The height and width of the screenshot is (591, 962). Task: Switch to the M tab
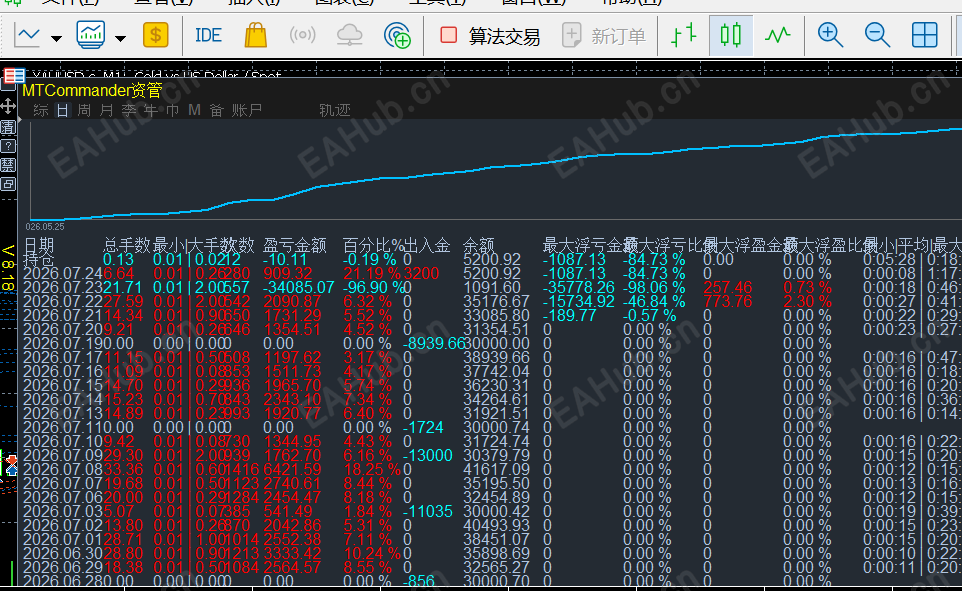194,110
